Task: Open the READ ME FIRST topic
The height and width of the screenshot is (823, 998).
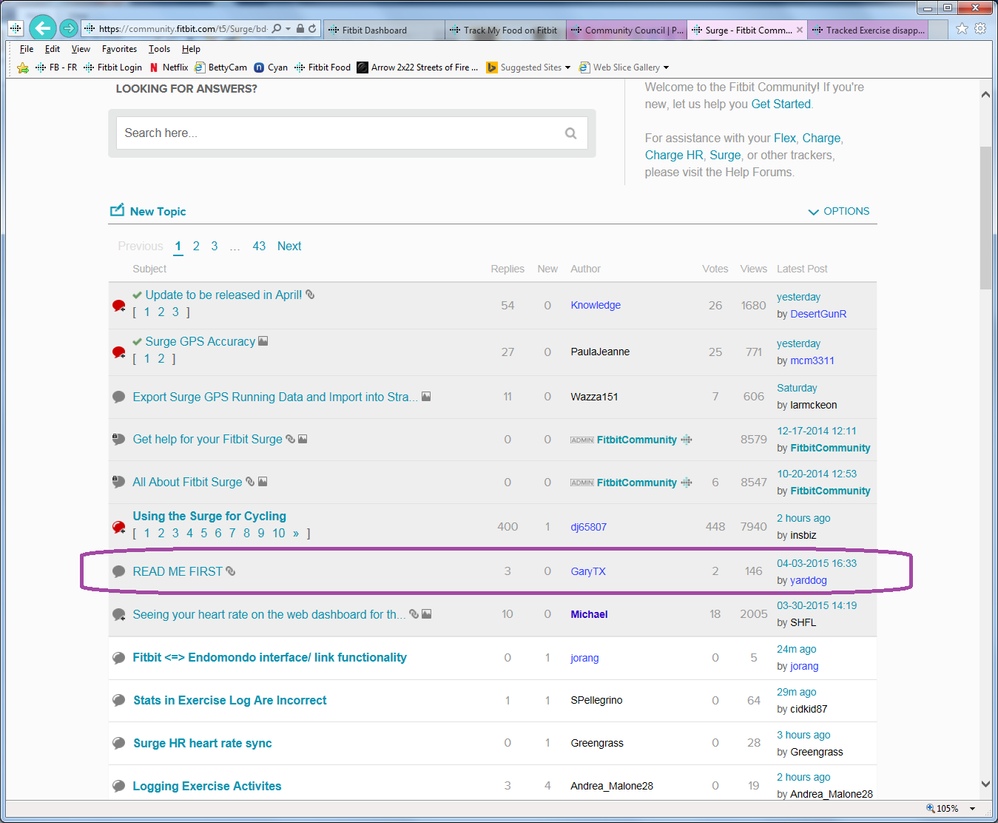Action: pos(178,572)
